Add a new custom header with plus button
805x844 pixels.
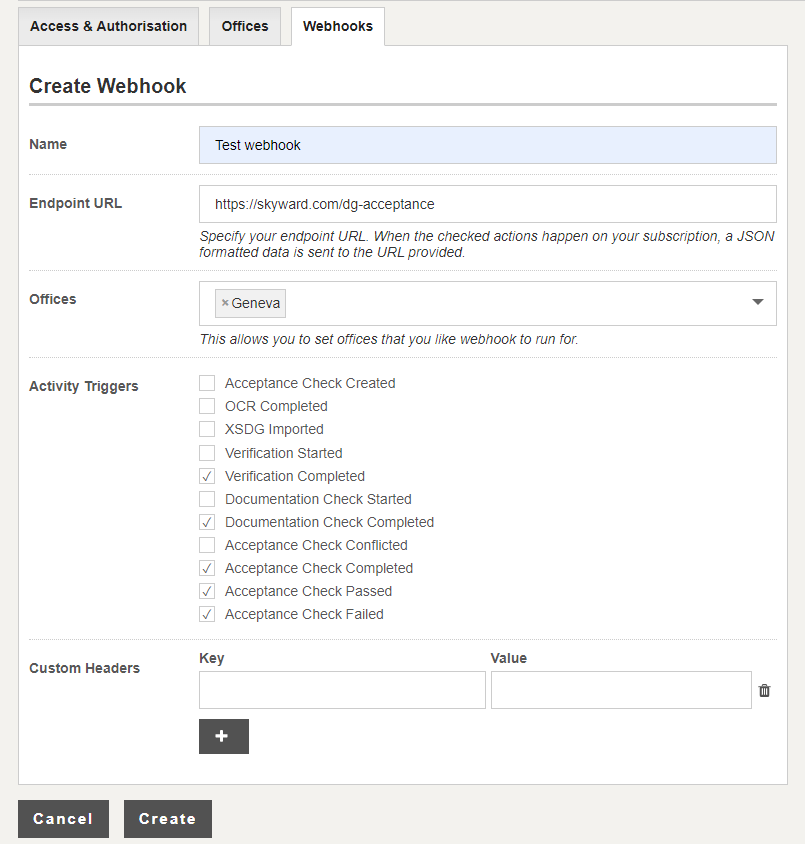coord(224,736)
